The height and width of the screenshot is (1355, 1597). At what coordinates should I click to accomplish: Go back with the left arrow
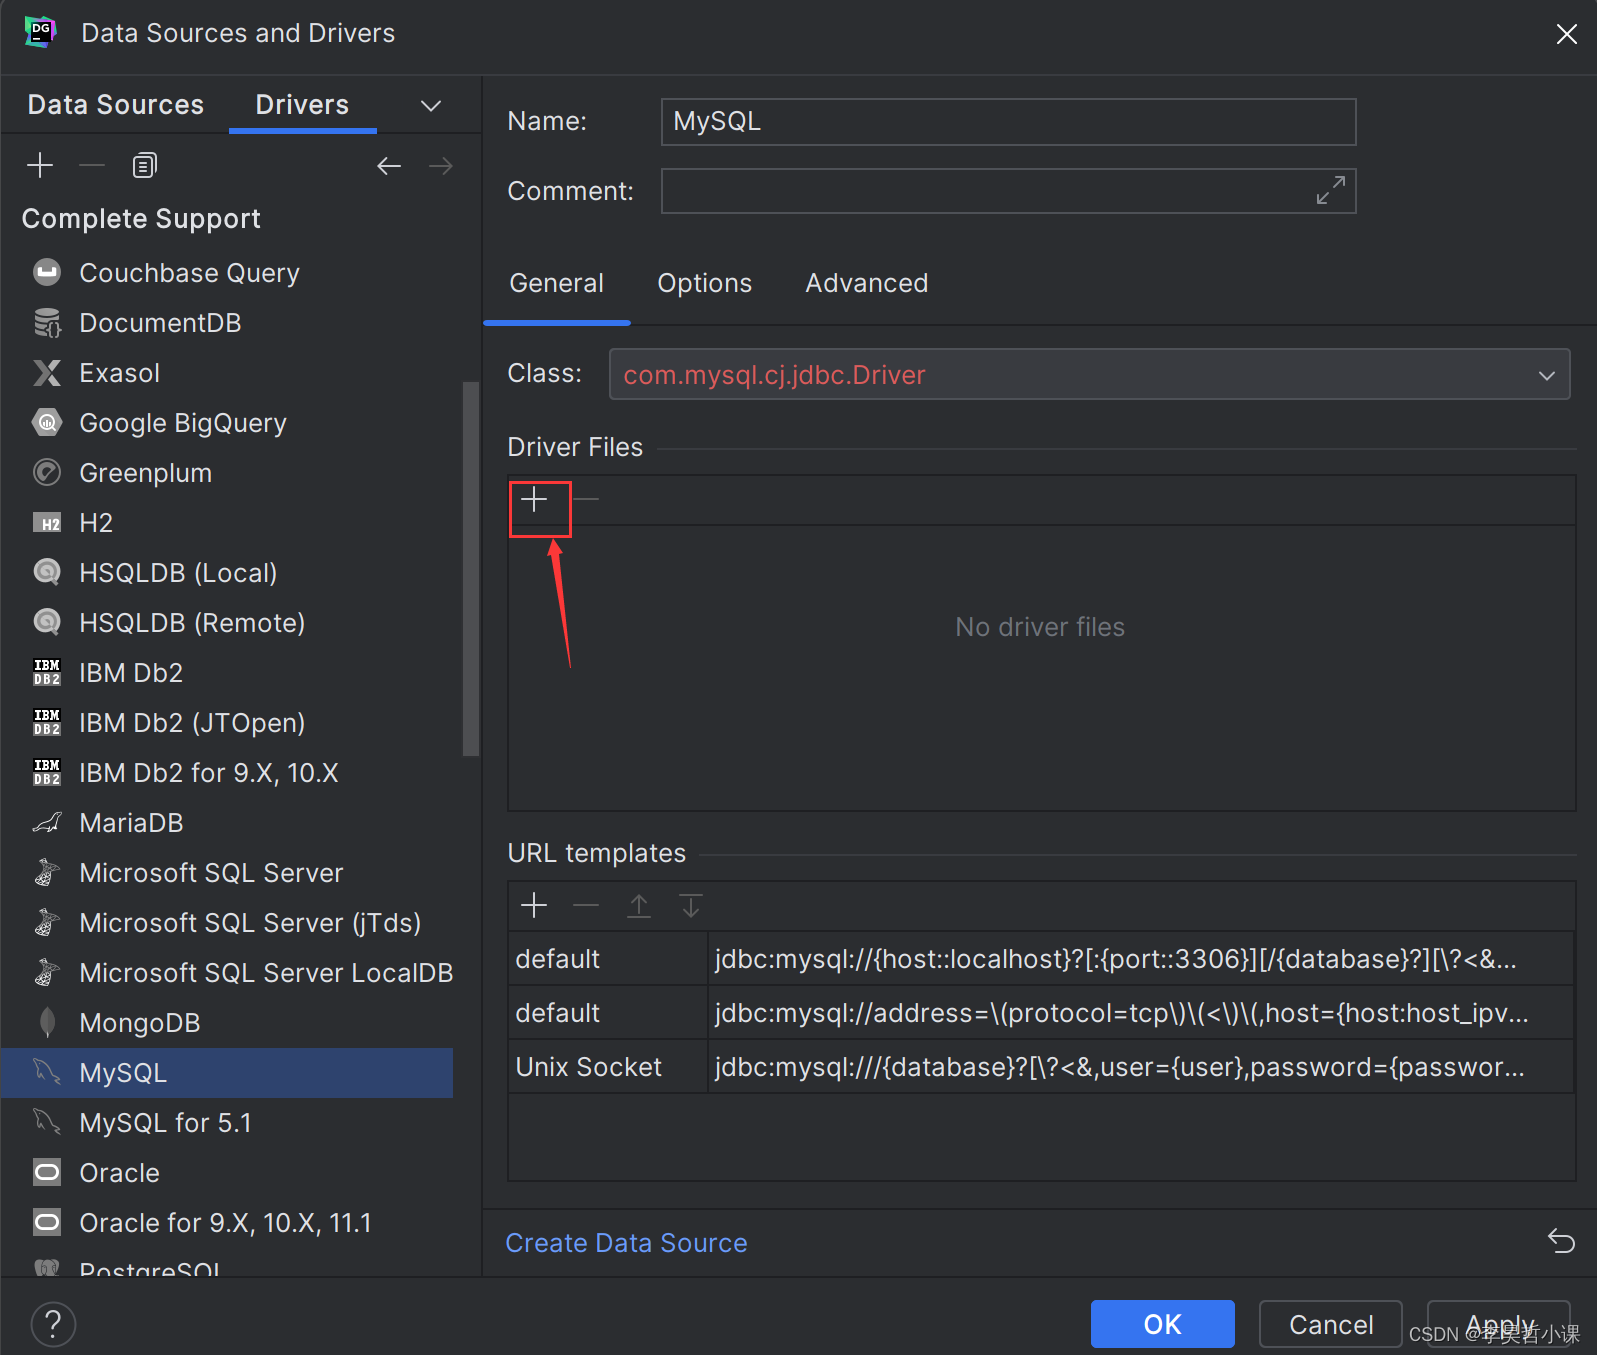[x=389, y=165]
